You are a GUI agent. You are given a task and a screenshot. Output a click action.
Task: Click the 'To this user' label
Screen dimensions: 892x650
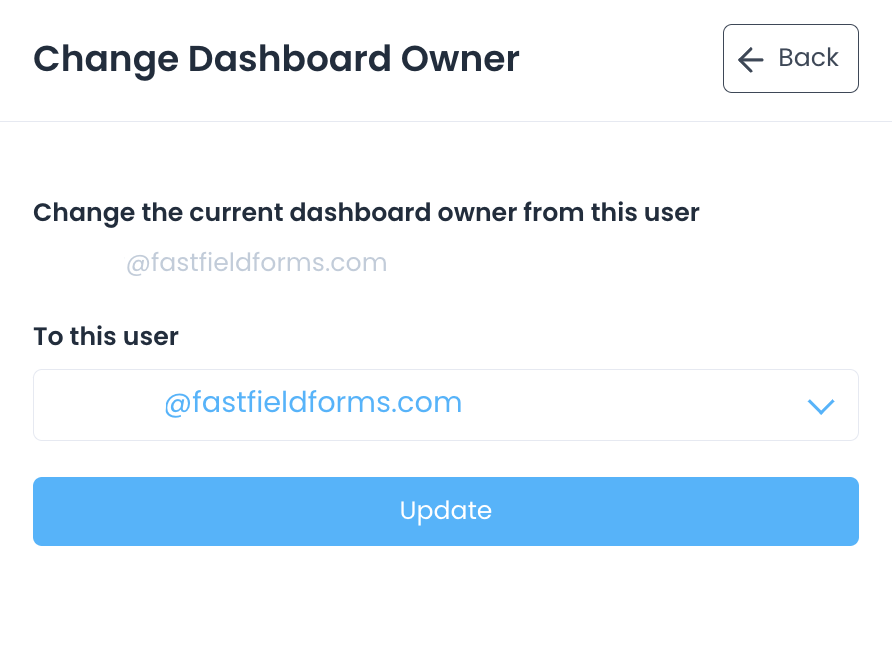pos(105,336)
